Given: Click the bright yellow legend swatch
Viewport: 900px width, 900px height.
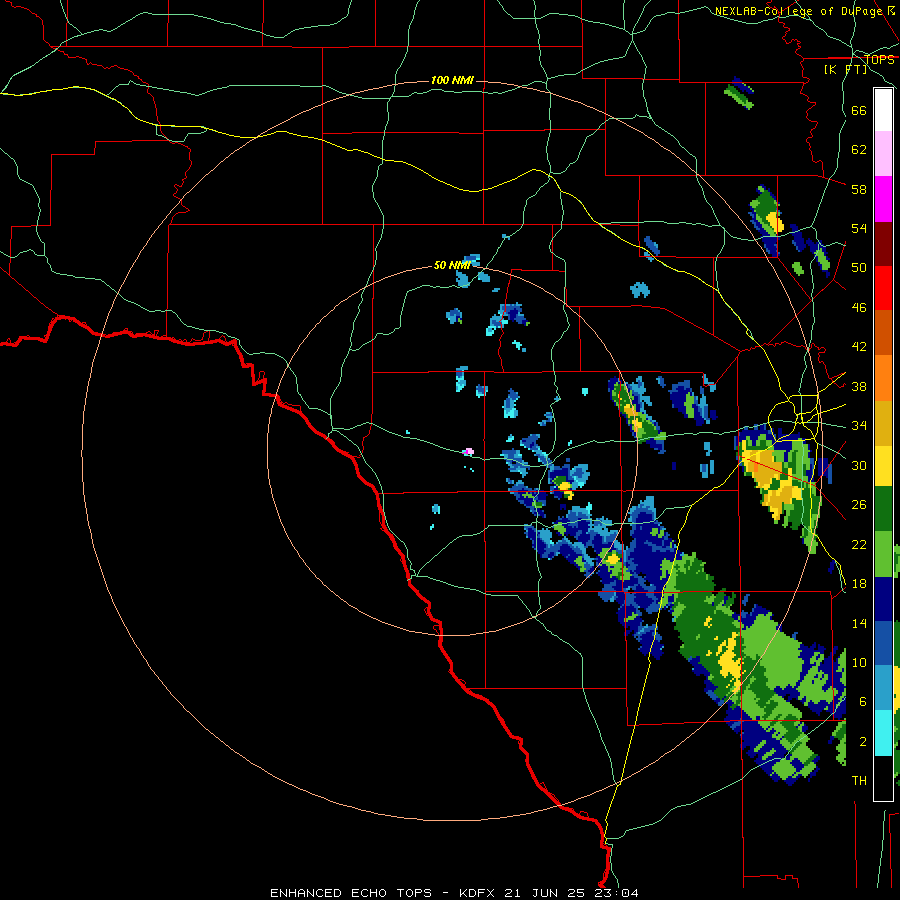Looking at the screenshot, I should (x=883, y=466).
